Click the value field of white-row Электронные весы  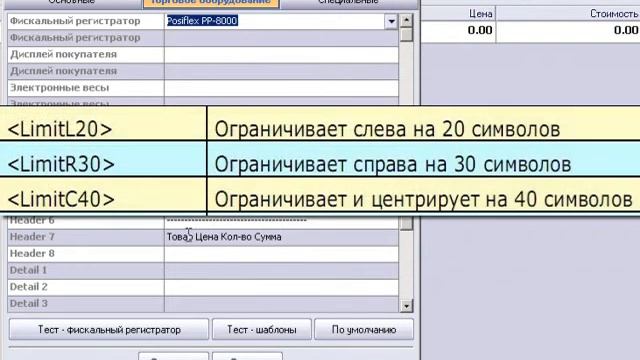click(281, 88)
